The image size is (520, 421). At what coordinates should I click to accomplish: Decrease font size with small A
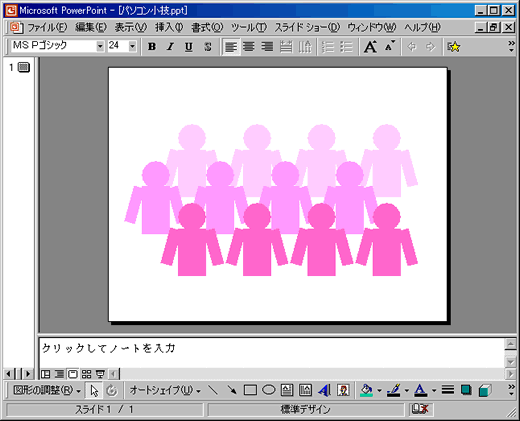click(389, 46)
